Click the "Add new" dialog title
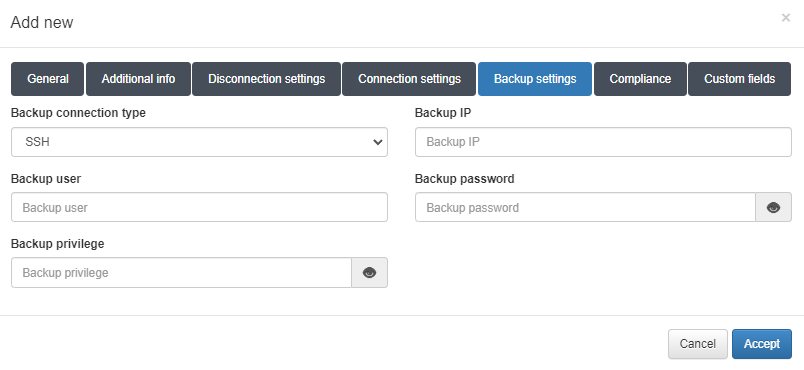The image size is (804, 370). 42,23
